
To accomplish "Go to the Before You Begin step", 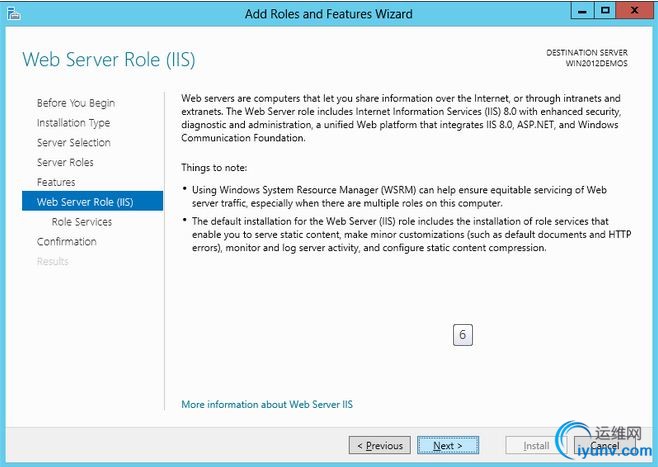I will point(76,103).
